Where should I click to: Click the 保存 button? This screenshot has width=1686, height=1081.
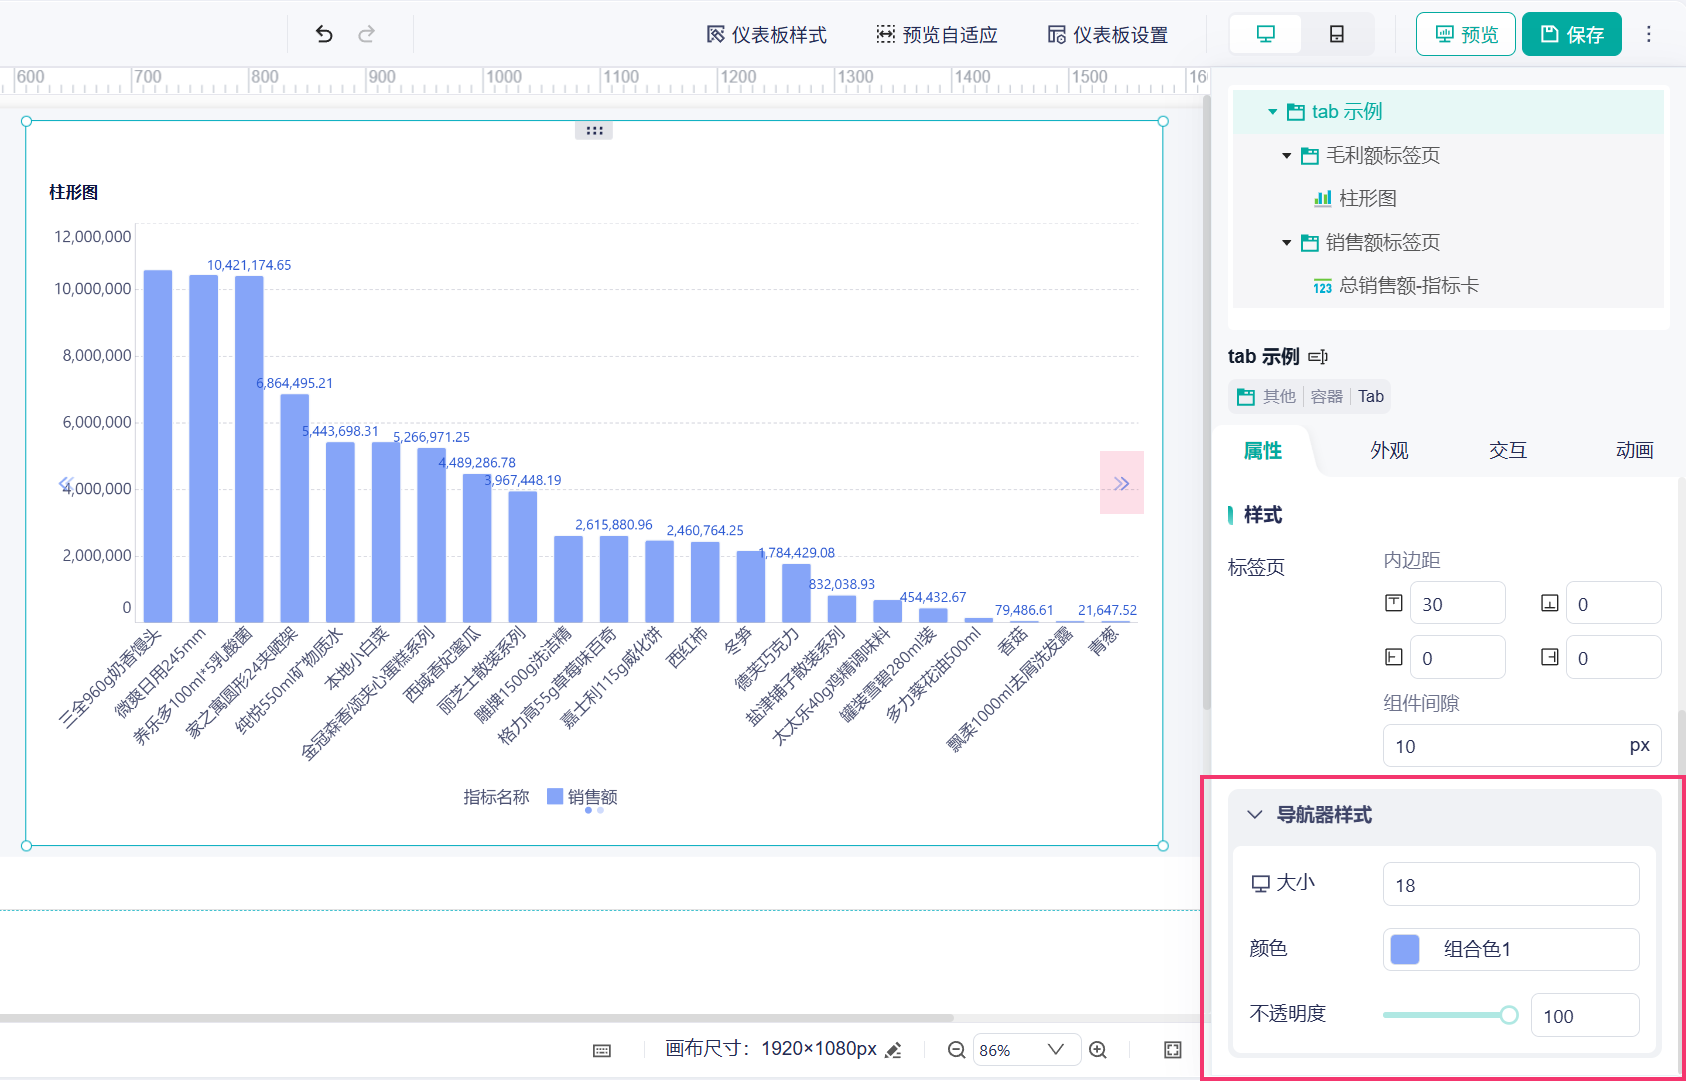coord(1572,34)
